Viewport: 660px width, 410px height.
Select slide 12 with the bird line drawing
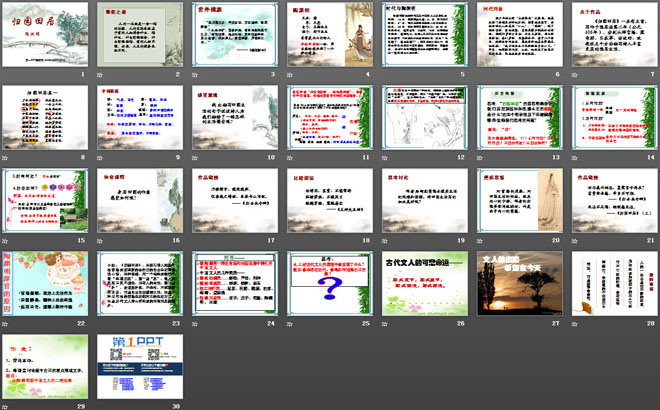coord(425,117)
